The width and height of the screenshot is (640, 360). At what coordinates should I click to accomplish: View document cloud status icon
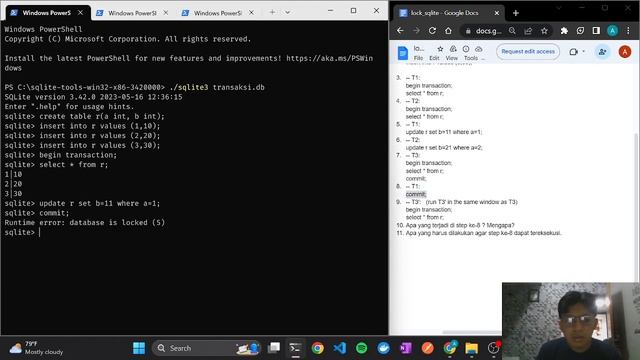(x=478, y=49)
